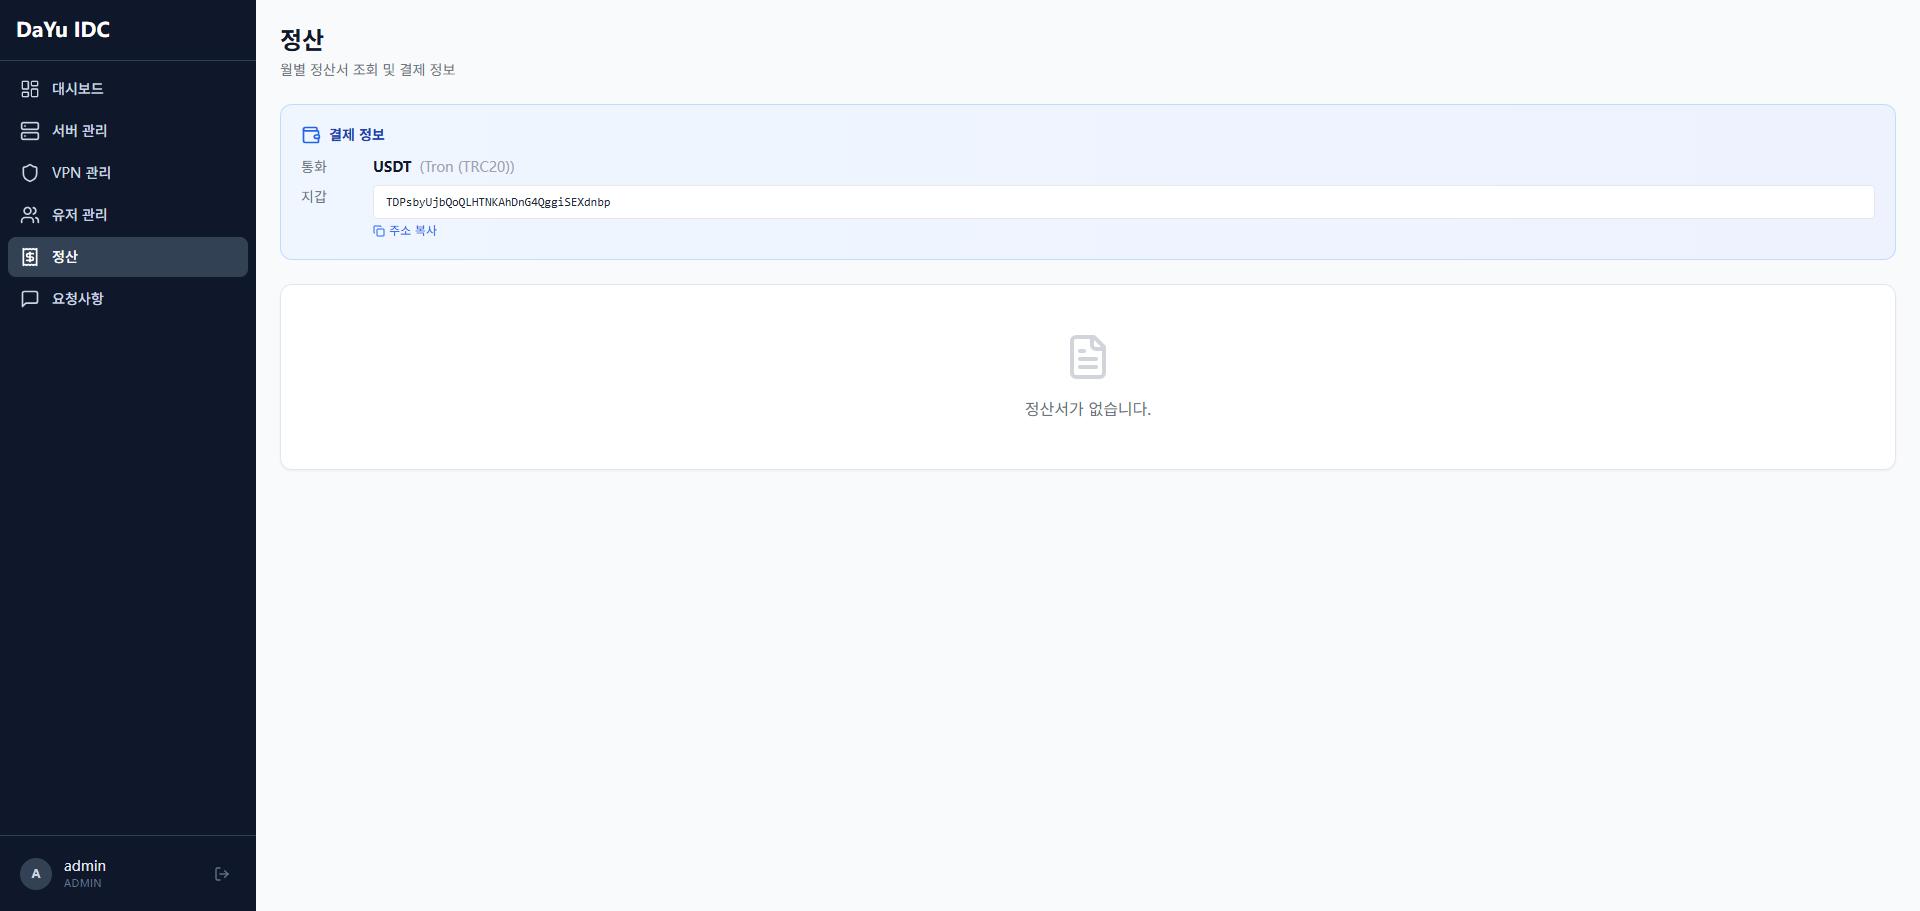
Task: Click the wallet icon beside 결제 정보
Action: 311,135
